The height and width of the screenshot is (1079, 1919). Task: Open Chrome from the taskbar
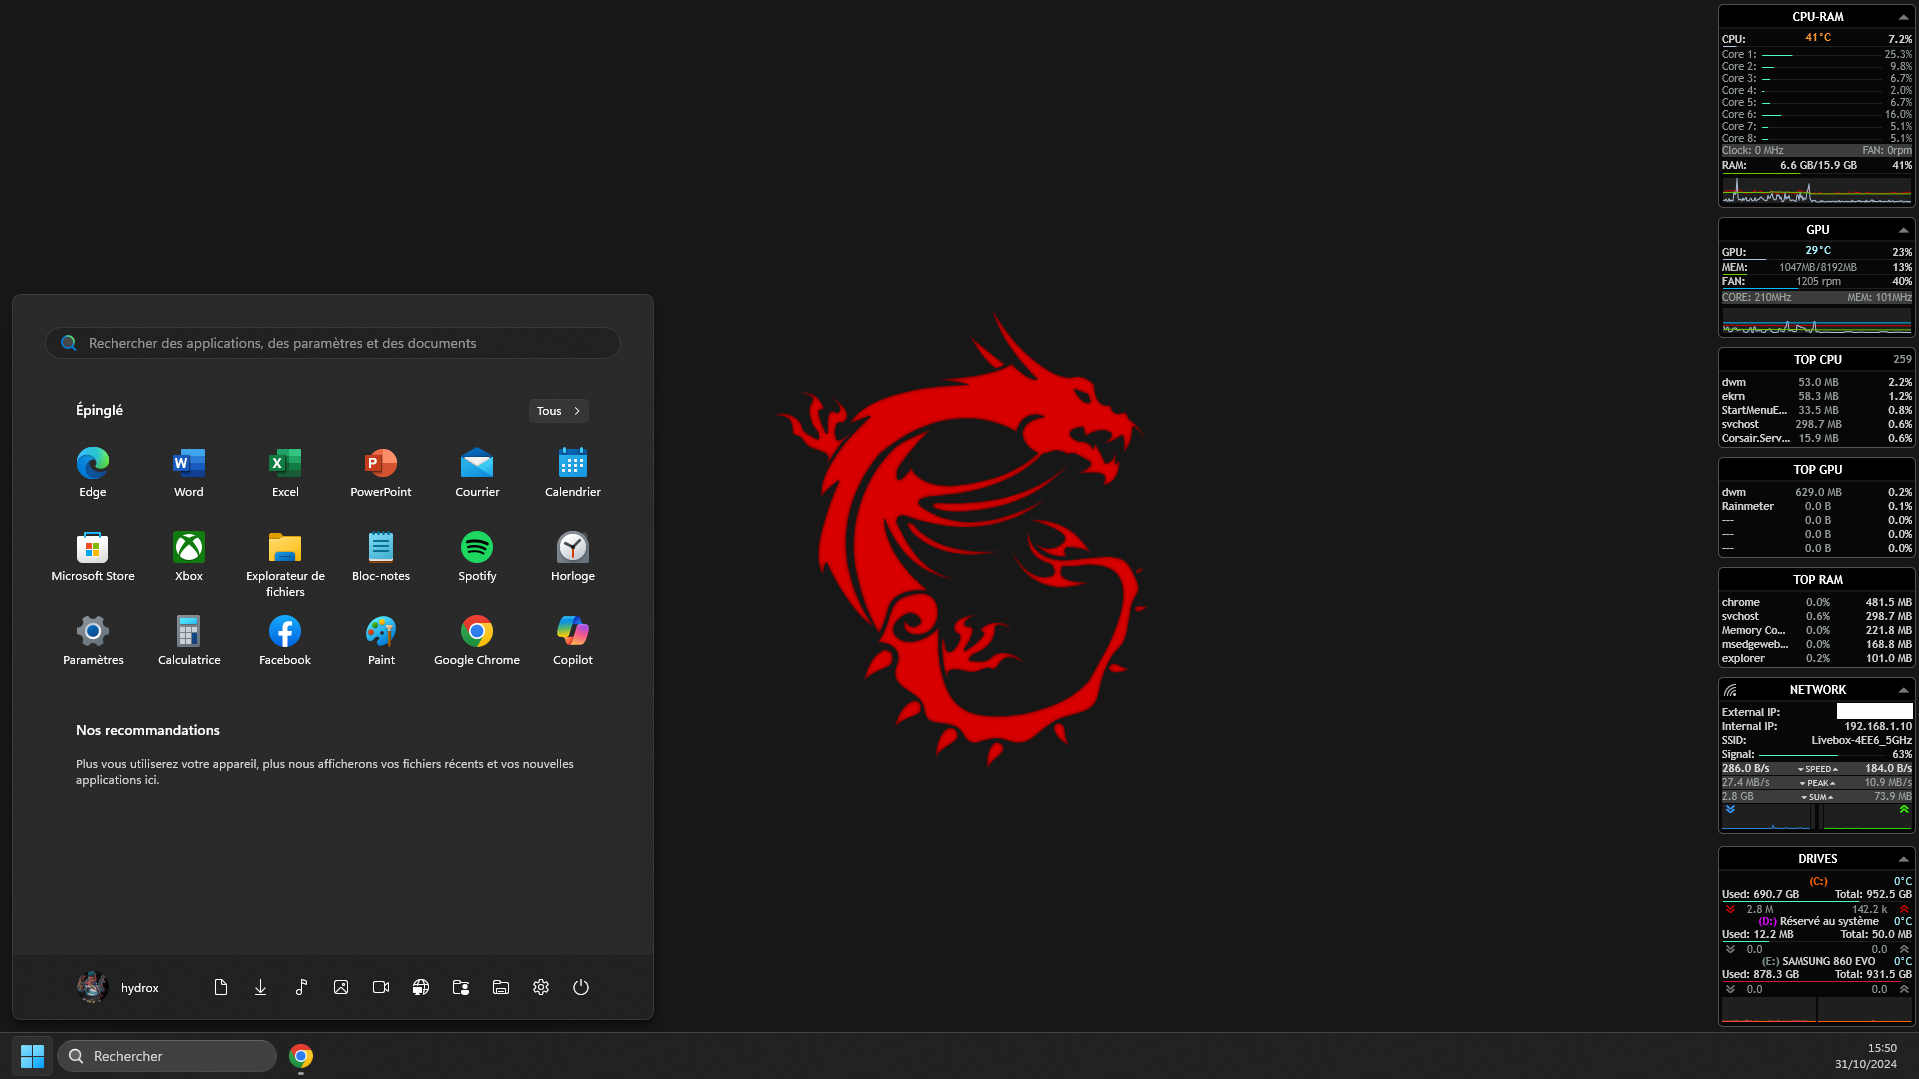point(301,1056)
